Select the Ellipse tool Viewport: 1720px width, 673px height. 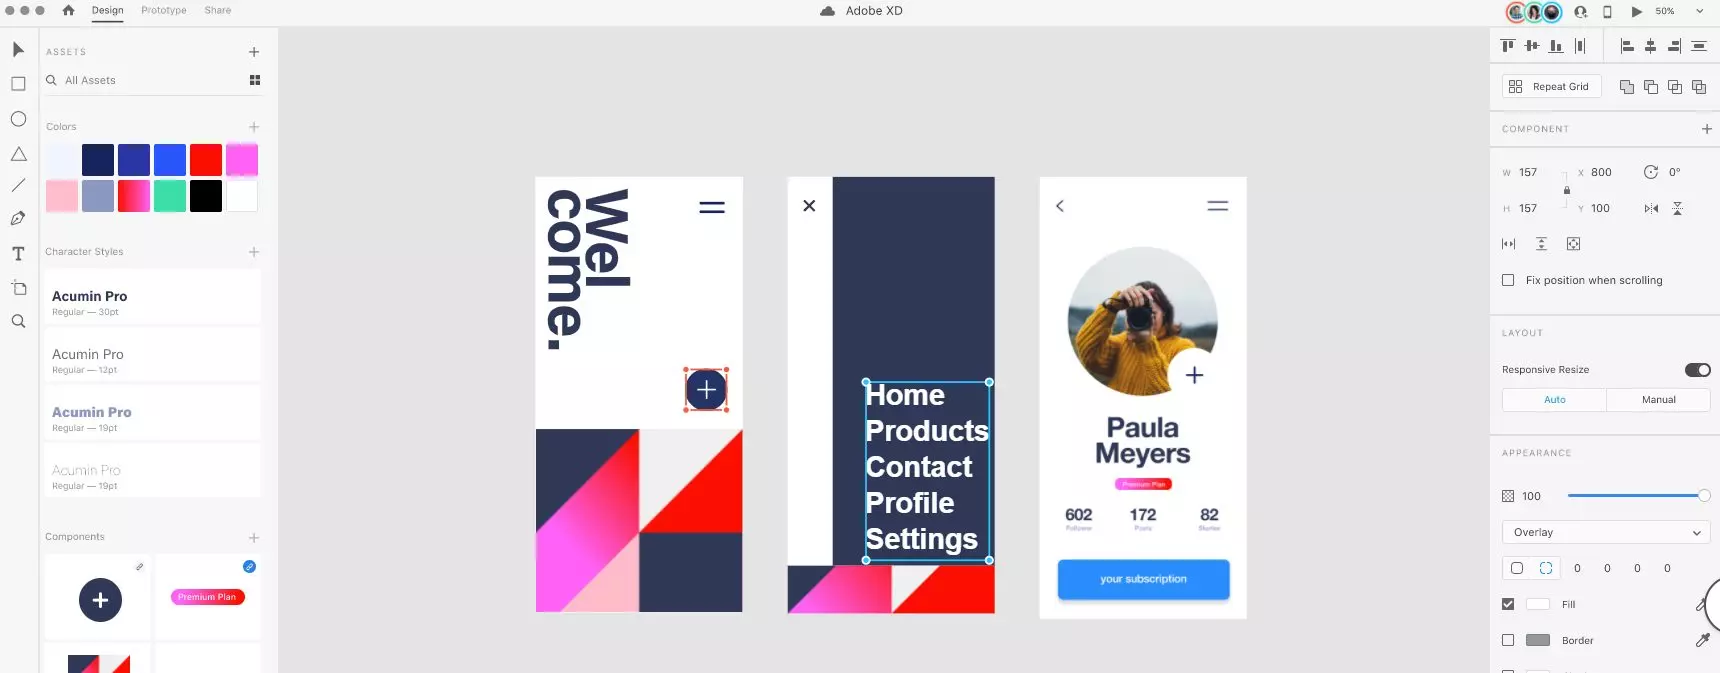tap(18, 119)
